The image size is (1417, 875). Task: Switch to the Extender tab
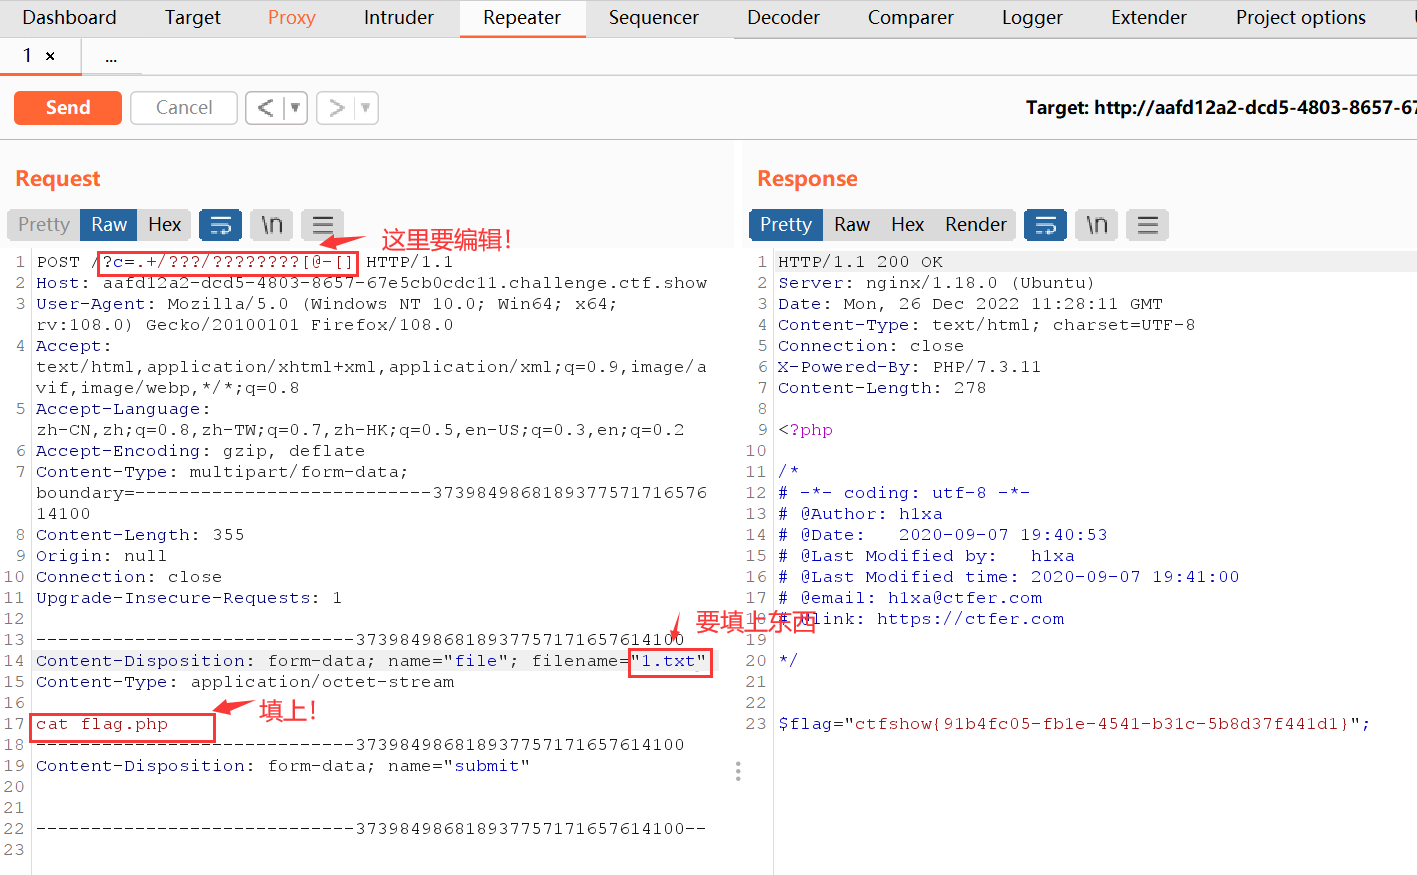click(1148, 18)
